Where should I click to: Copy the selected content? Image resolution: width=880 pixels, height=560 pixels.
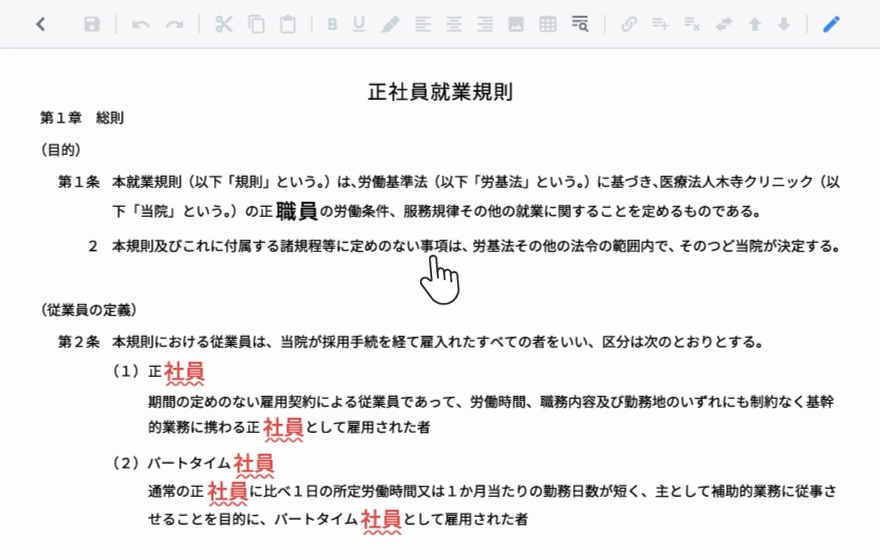click(x=256, y=24)
